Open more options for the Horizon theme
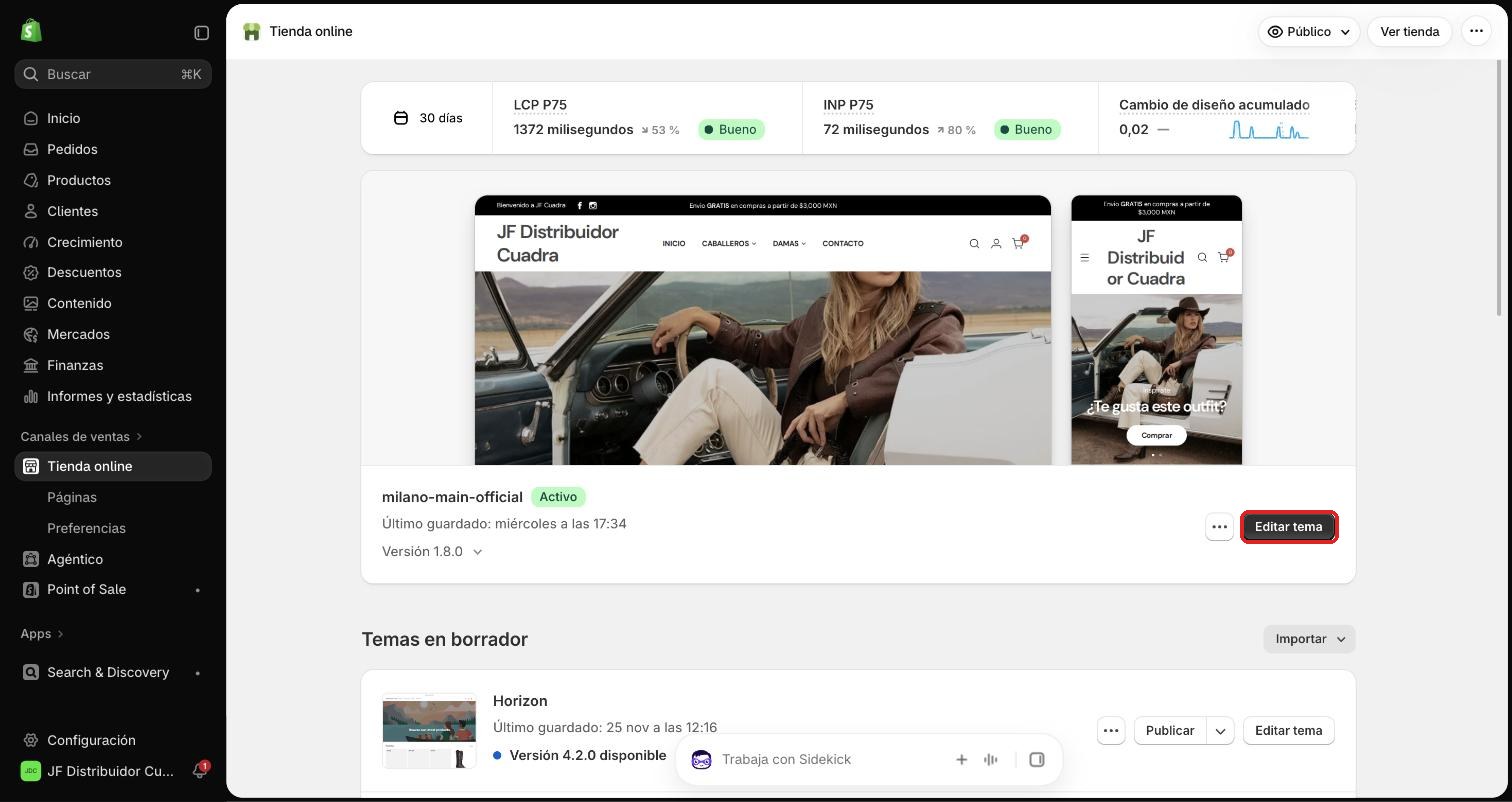The width and height of the screenshot is (1512, 802). 1111,731
